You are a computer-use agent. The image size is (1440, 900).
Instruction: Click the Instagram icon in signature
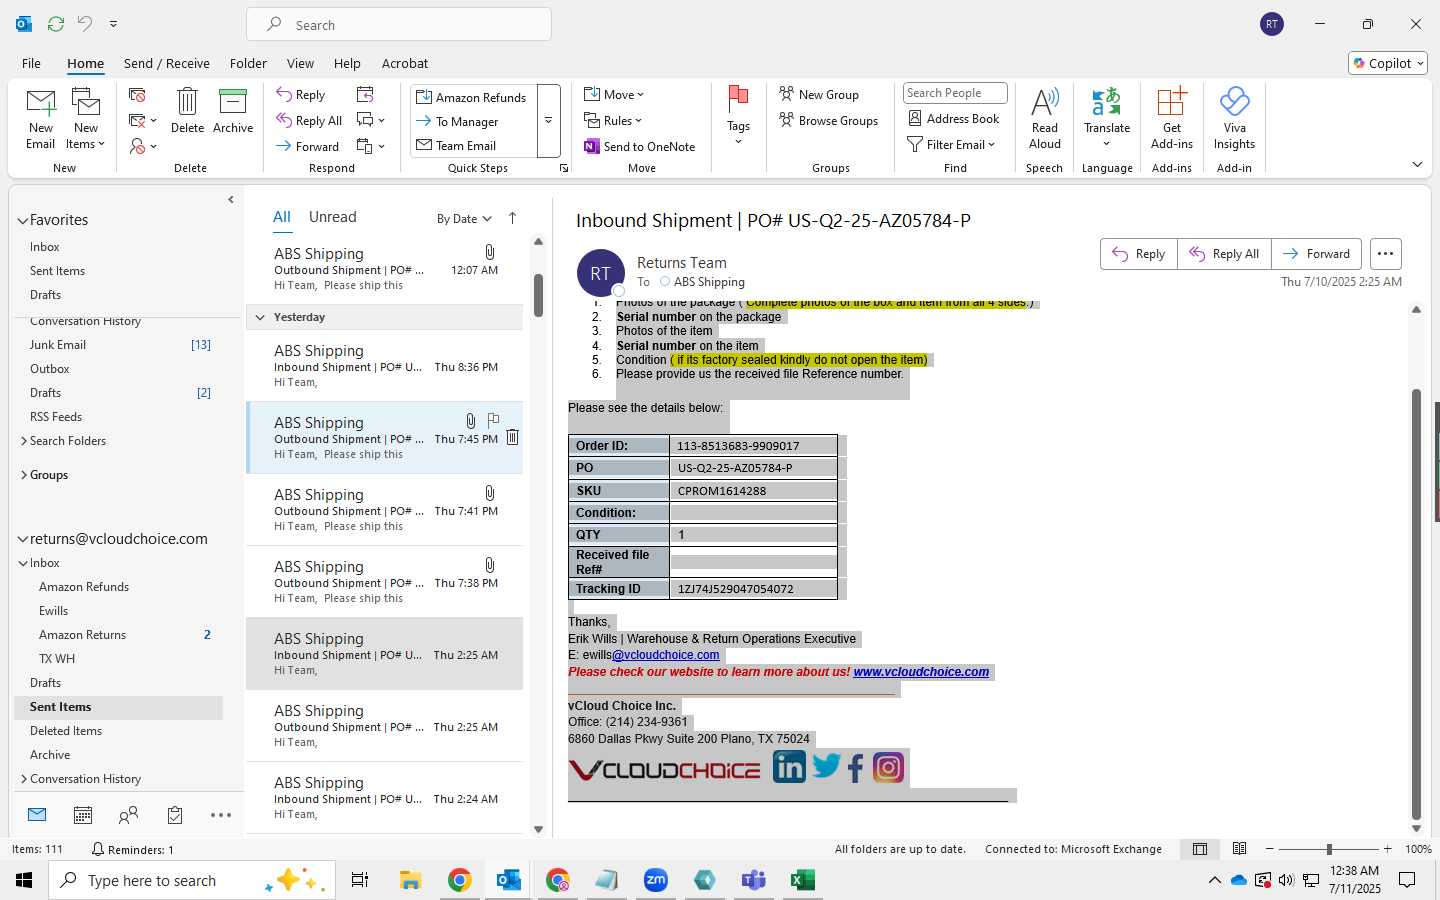click(888, 767)
